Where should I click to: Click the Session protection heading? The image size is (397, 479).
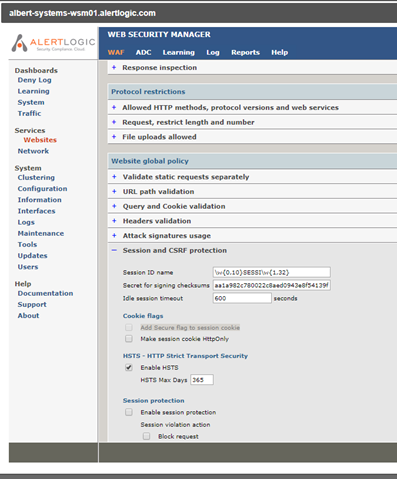tap(153, 401)
